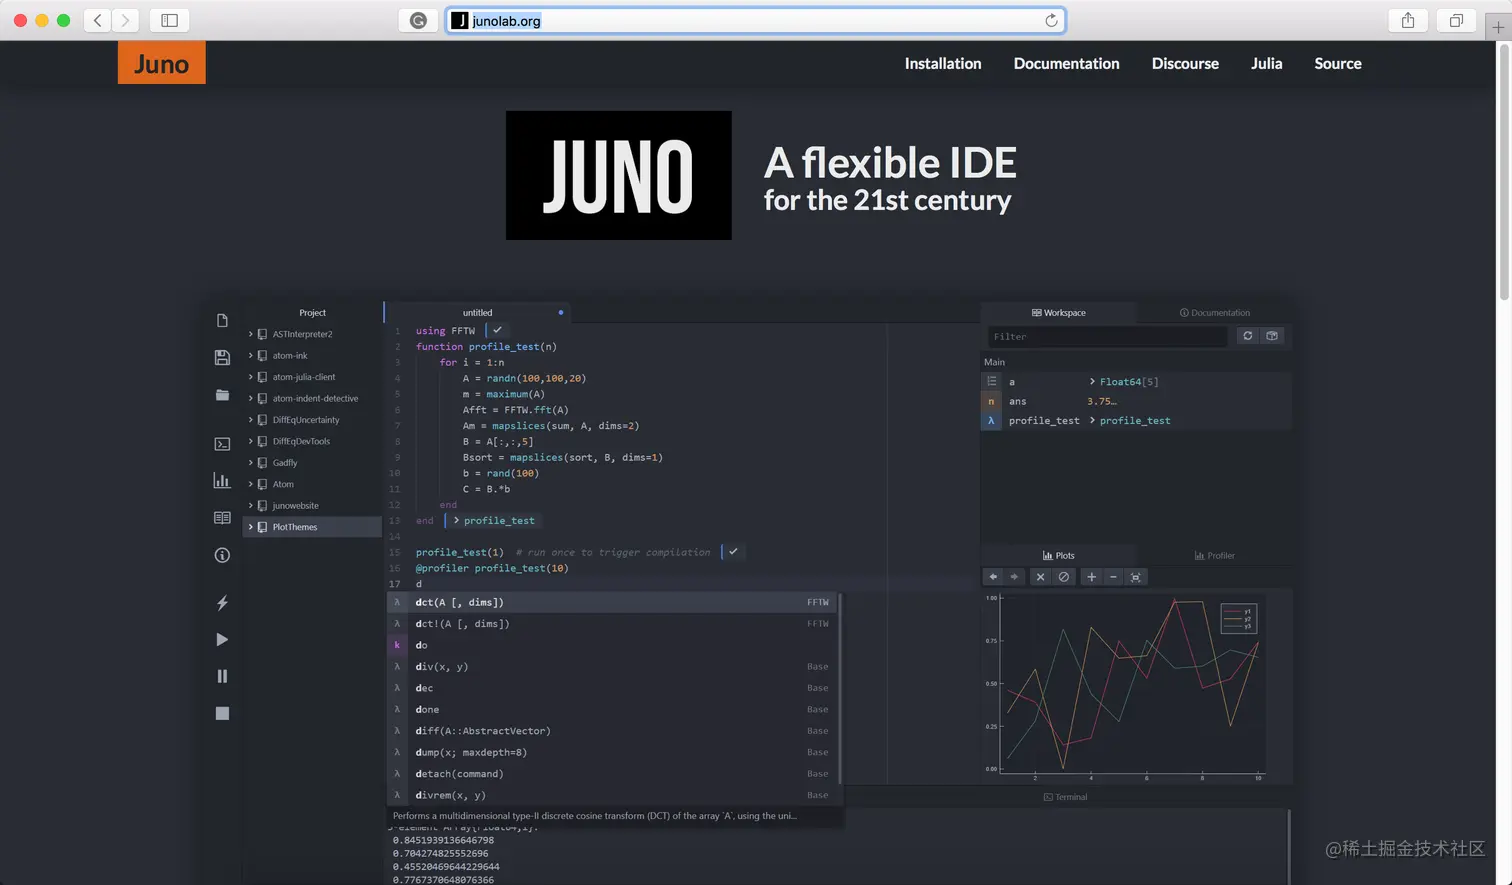Click the Safari share icon
Screen dimensions: 1512x885
coord(1408,20)
